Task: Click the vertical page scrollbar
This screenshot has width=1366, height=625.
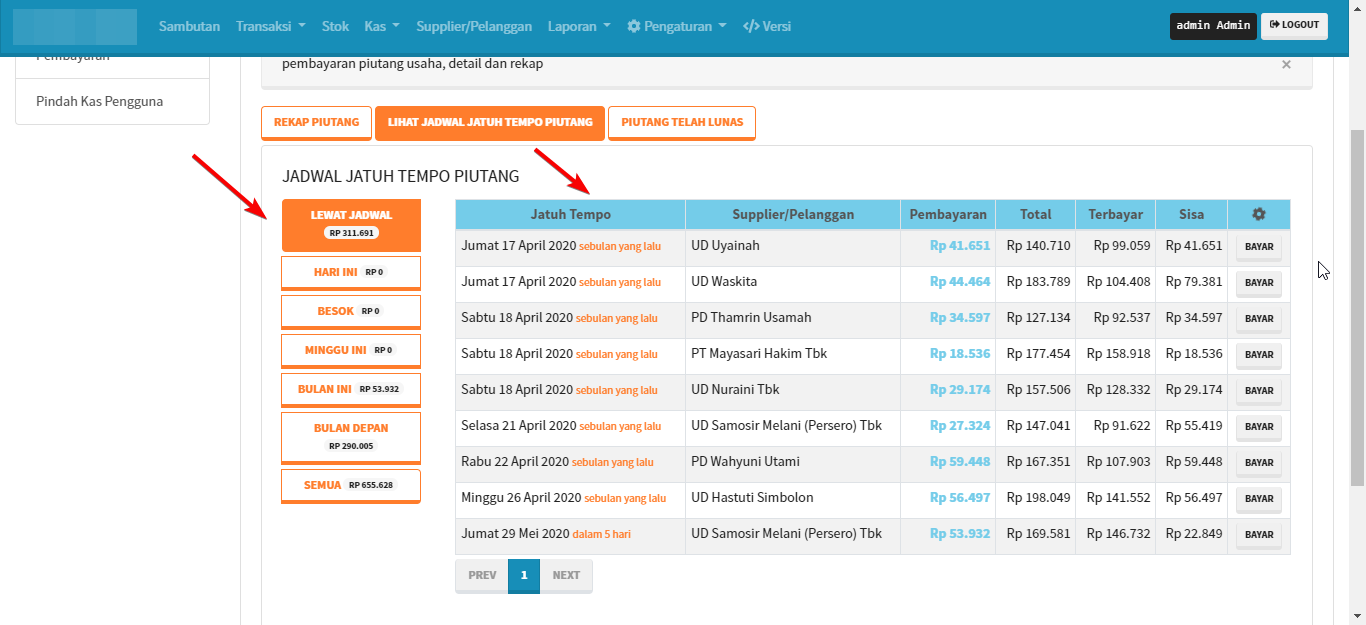Action: pyautogui.click(x=1357, y=300)
